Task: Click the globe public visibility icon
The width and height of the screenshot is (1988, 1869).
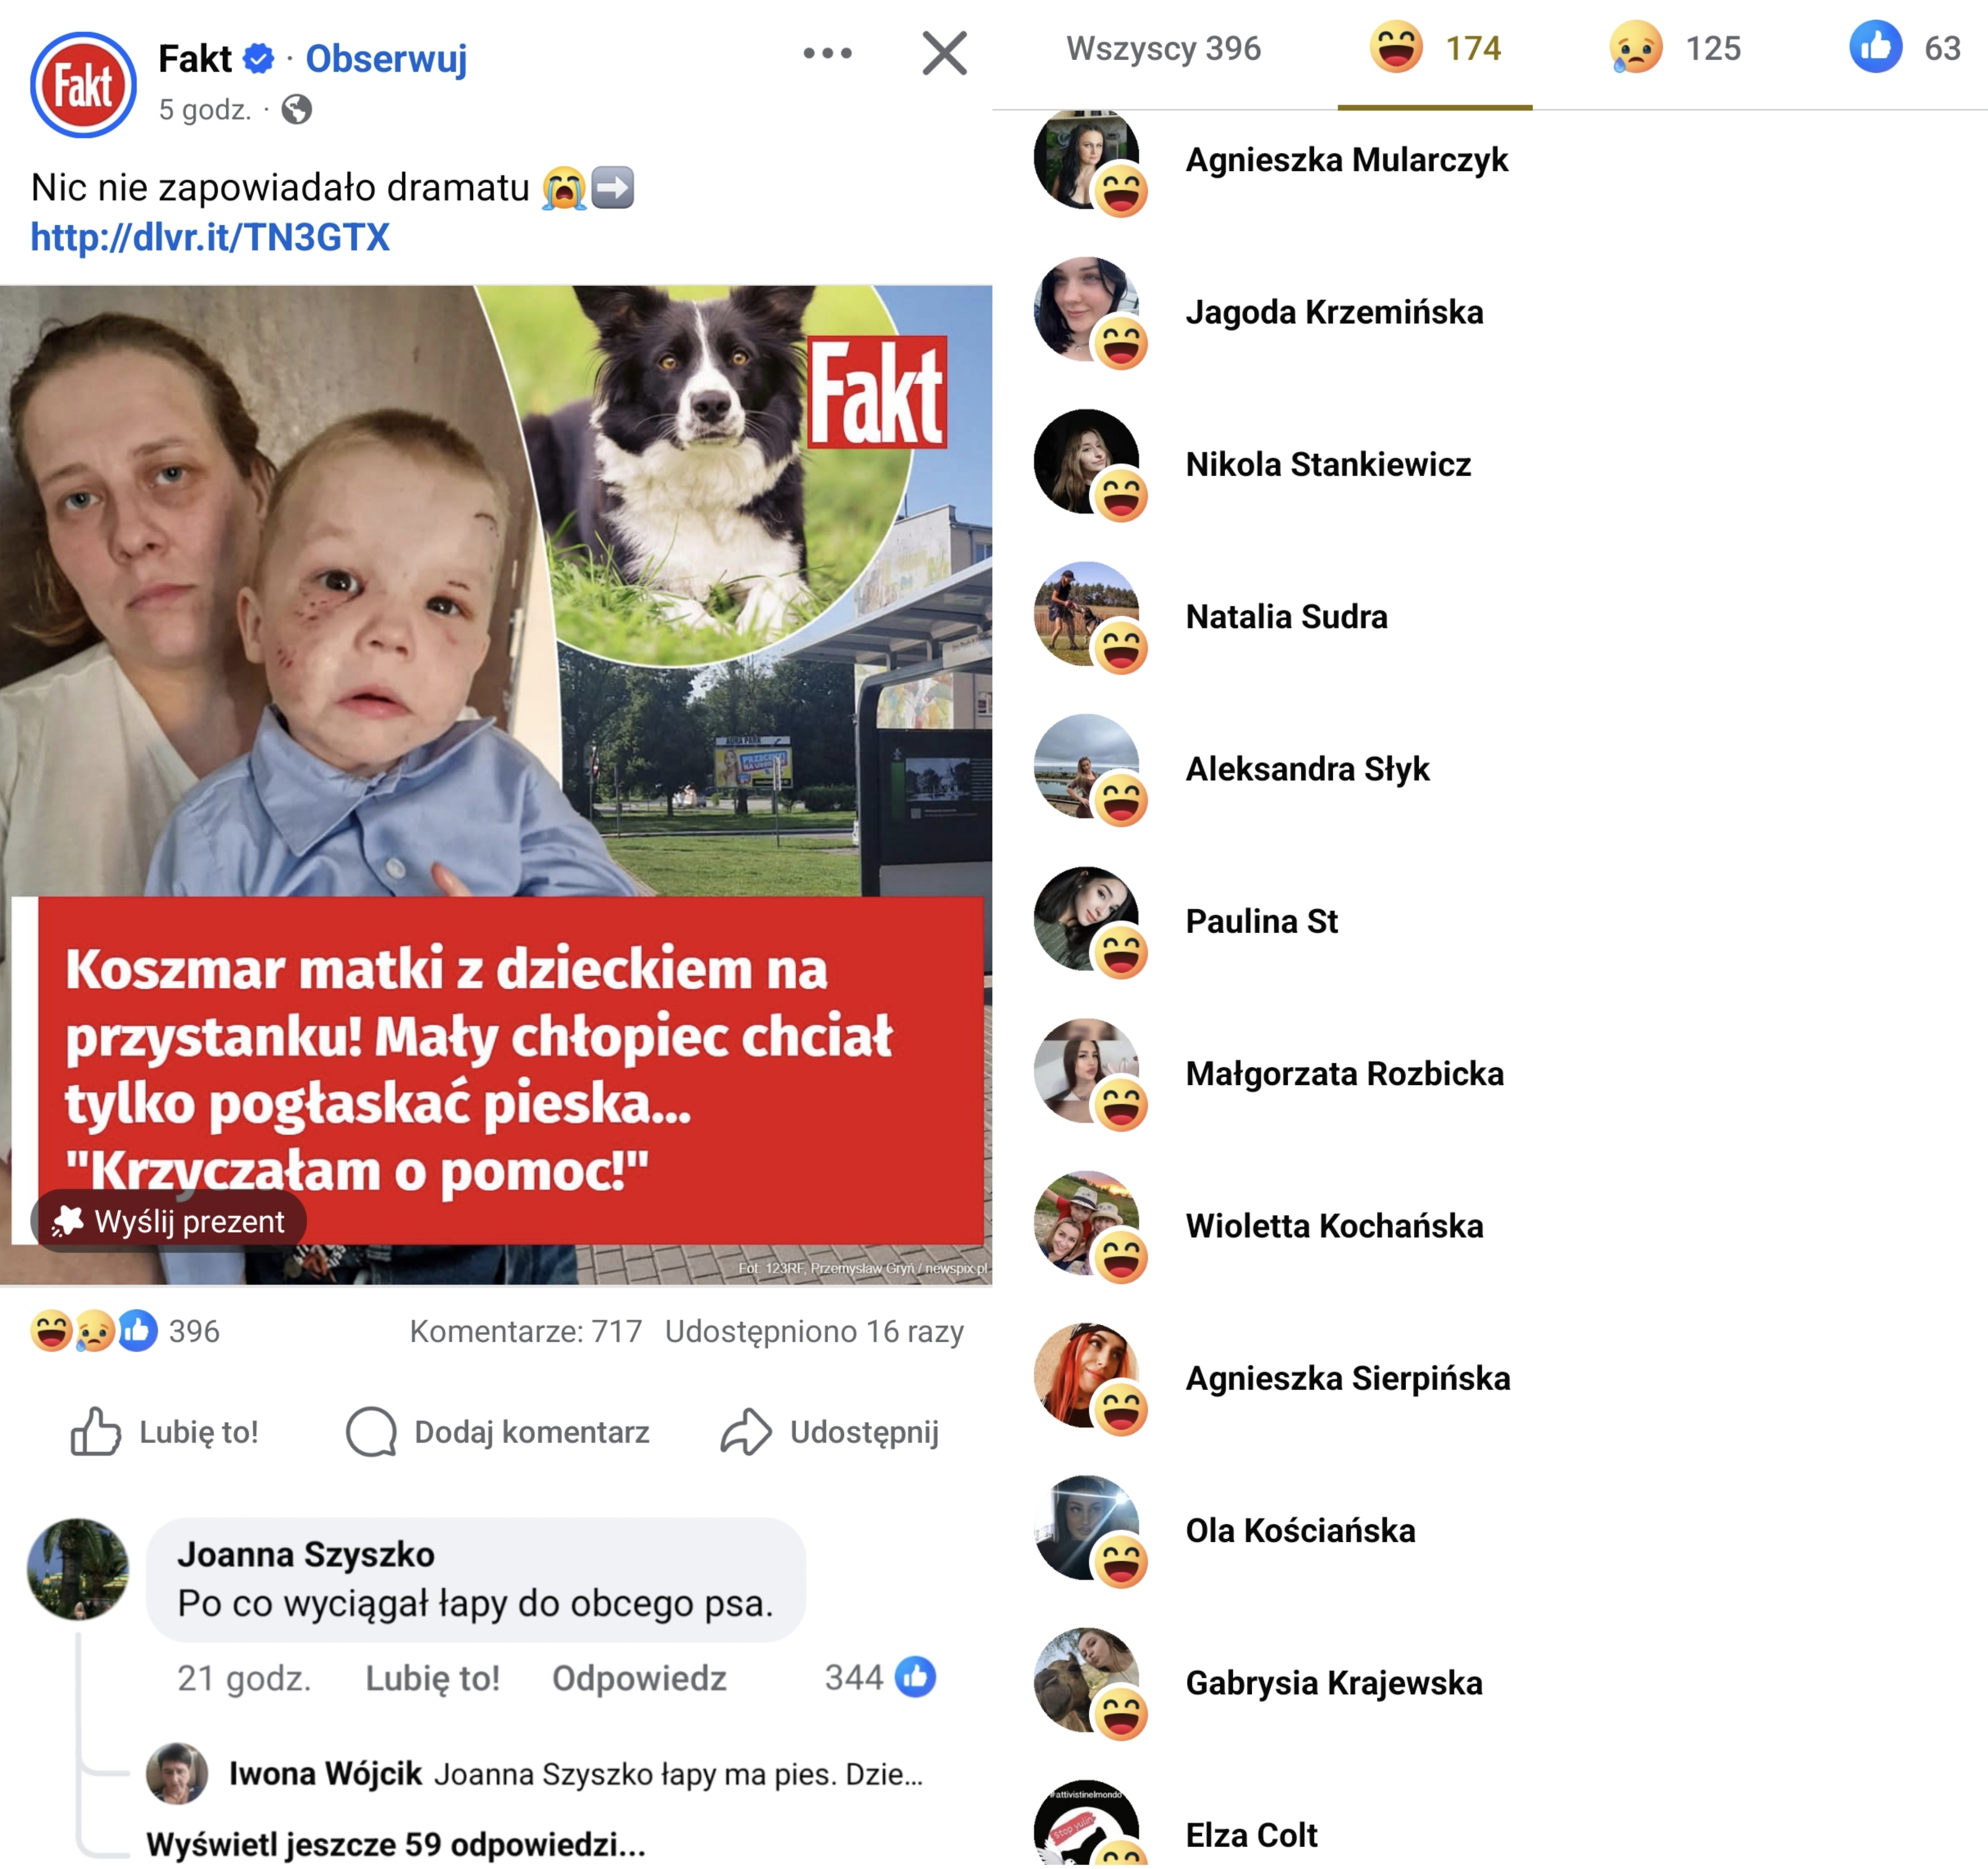Action: (296, 109)
